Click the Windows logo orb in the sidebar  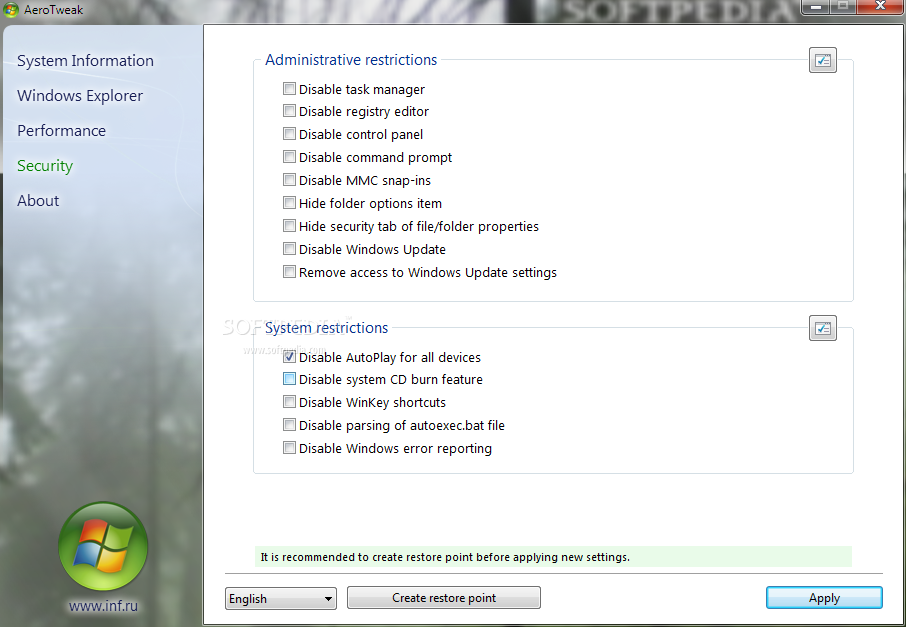point(103,546)
